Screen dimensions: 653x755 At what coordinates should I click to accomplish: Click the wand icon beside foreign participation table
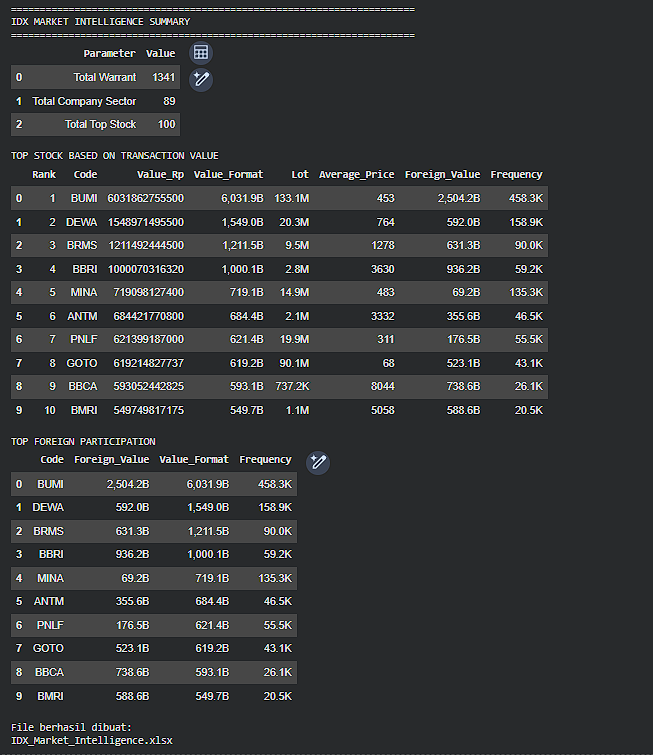[x=318, y=462]
